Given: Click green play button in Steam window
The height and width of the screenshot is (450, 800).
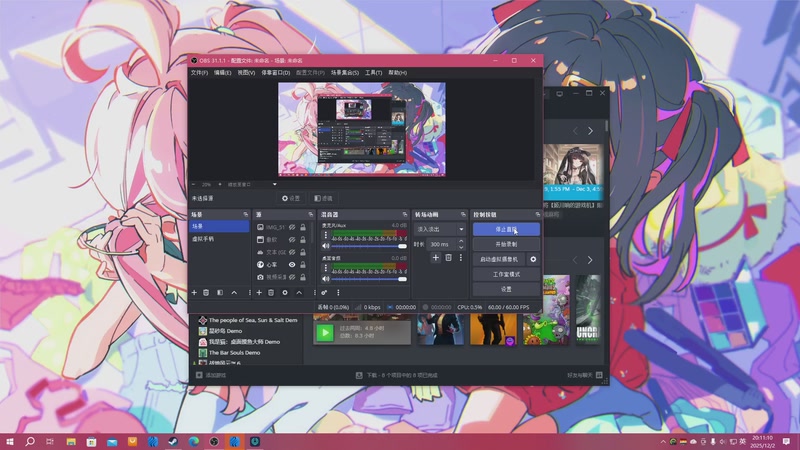Looking at the screenshot, I should click(x=325, y=333).
